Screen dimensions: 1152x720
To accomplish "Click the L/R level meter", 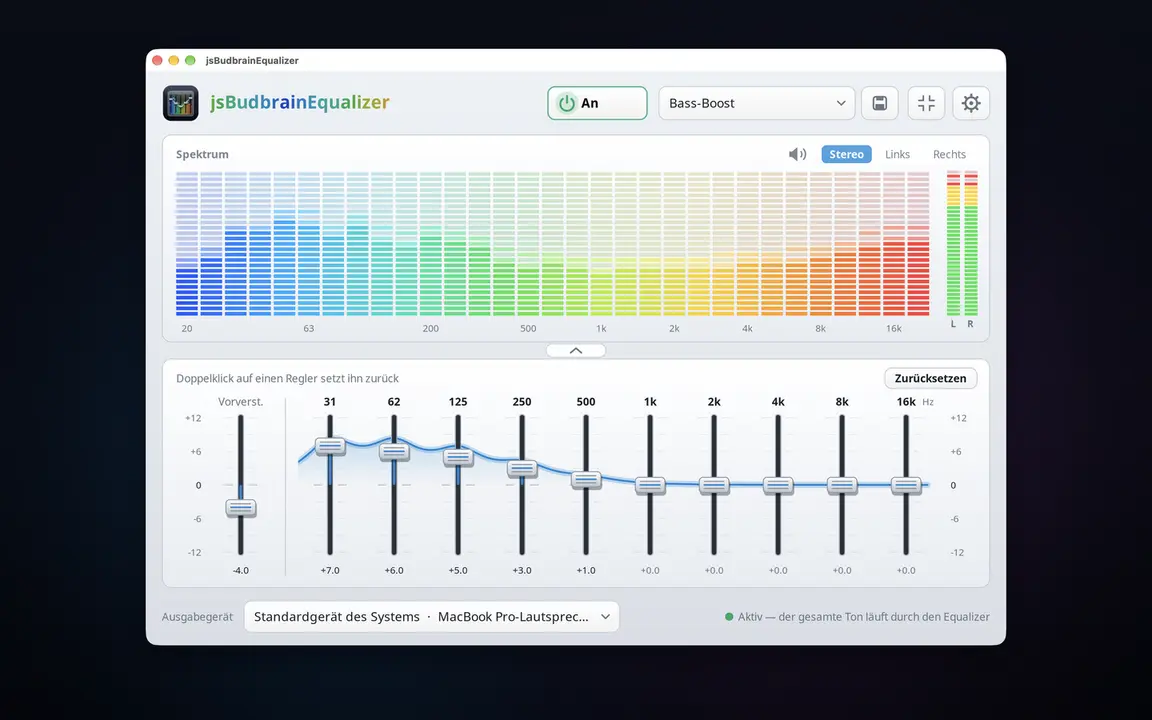I will (962, 244).
